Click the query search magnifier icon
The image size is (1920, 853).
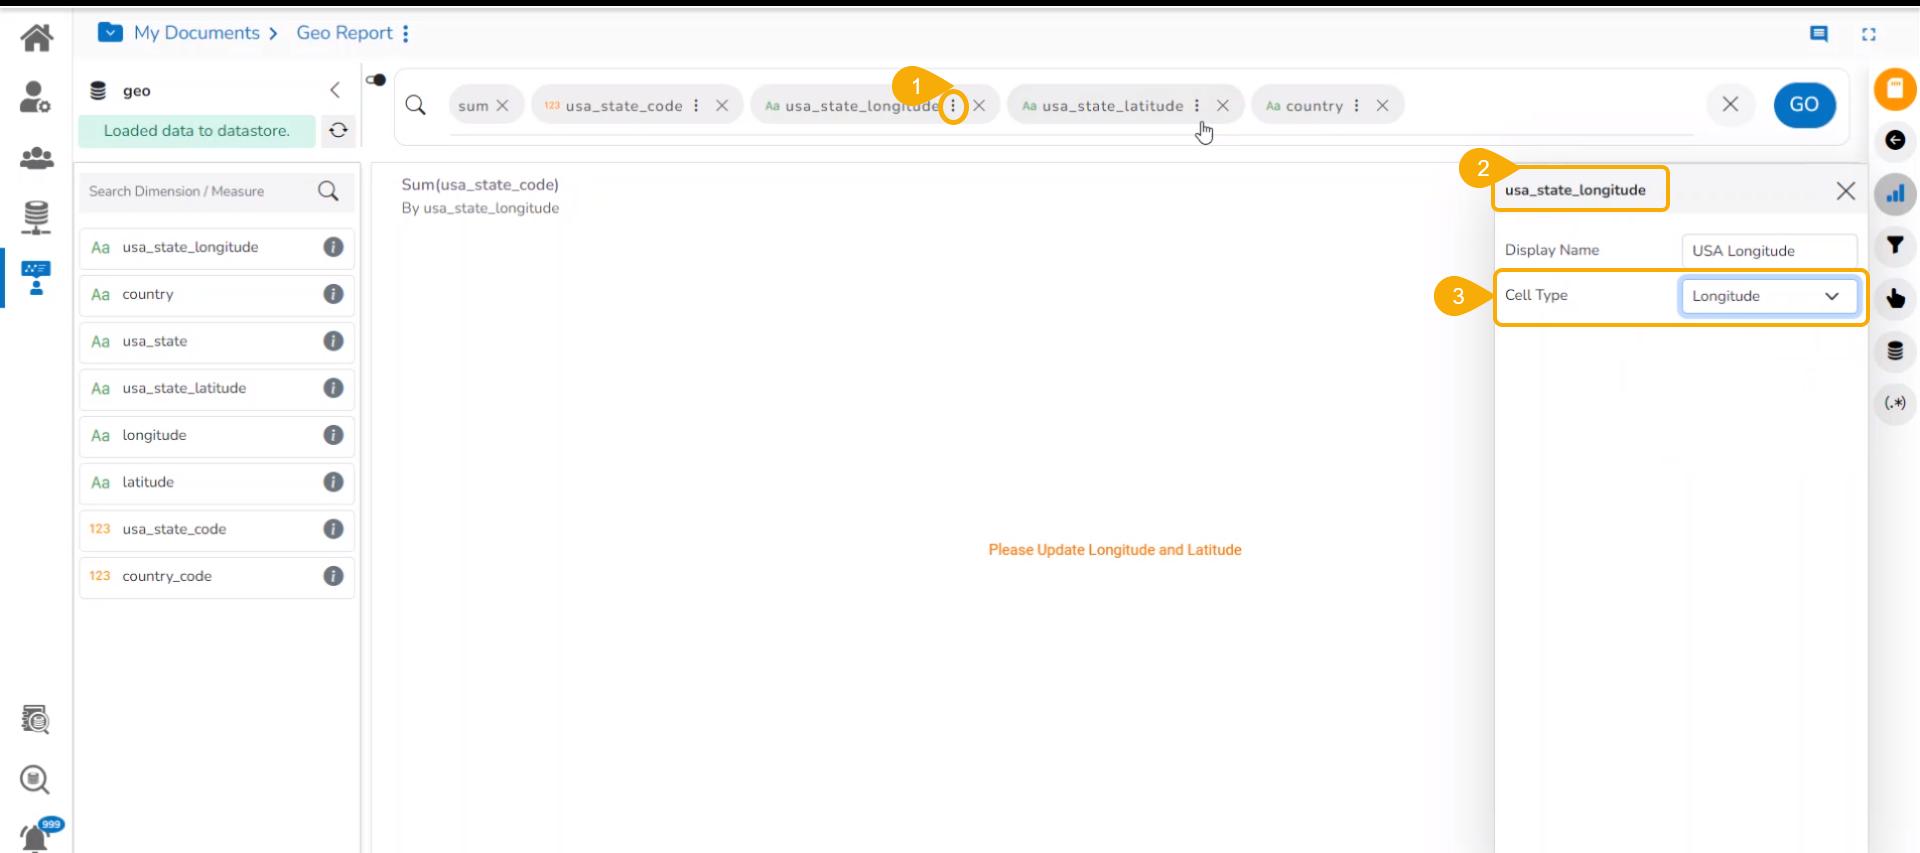(x=416, y=105)
